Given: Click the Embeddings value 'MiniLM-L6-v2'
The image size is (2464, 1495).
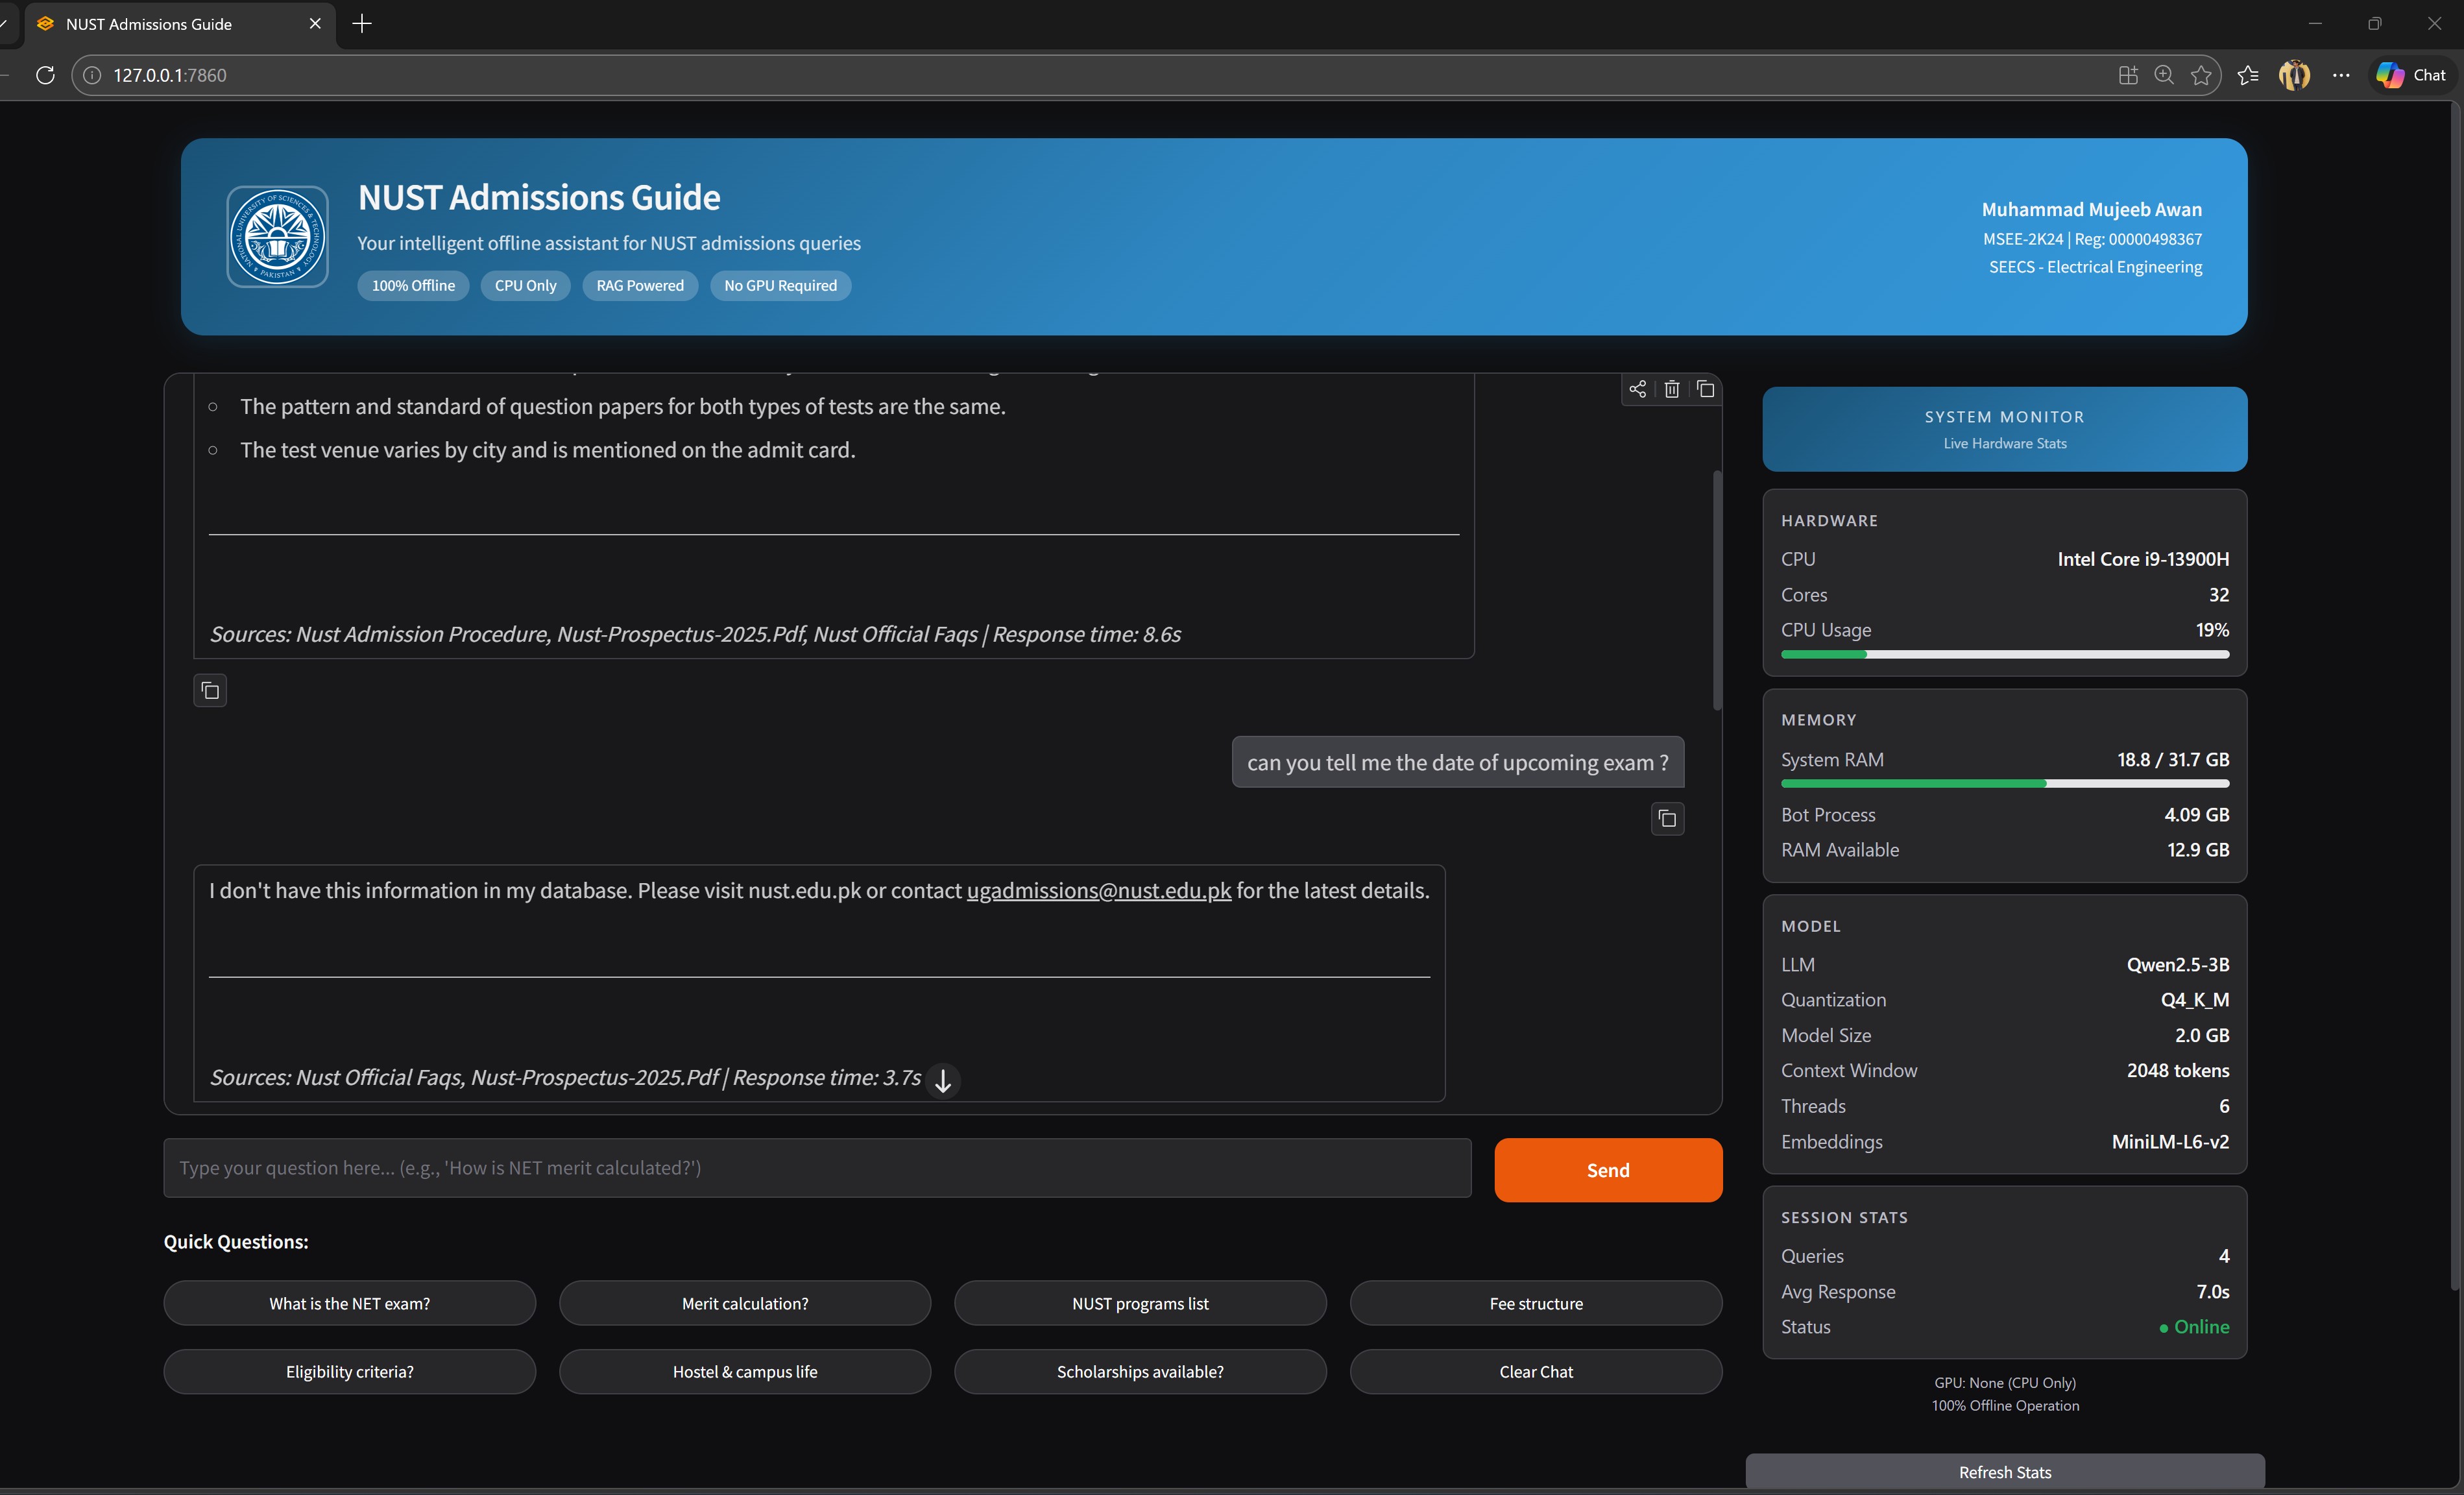Looking at the screenshot, I should pos(2170,1141).
